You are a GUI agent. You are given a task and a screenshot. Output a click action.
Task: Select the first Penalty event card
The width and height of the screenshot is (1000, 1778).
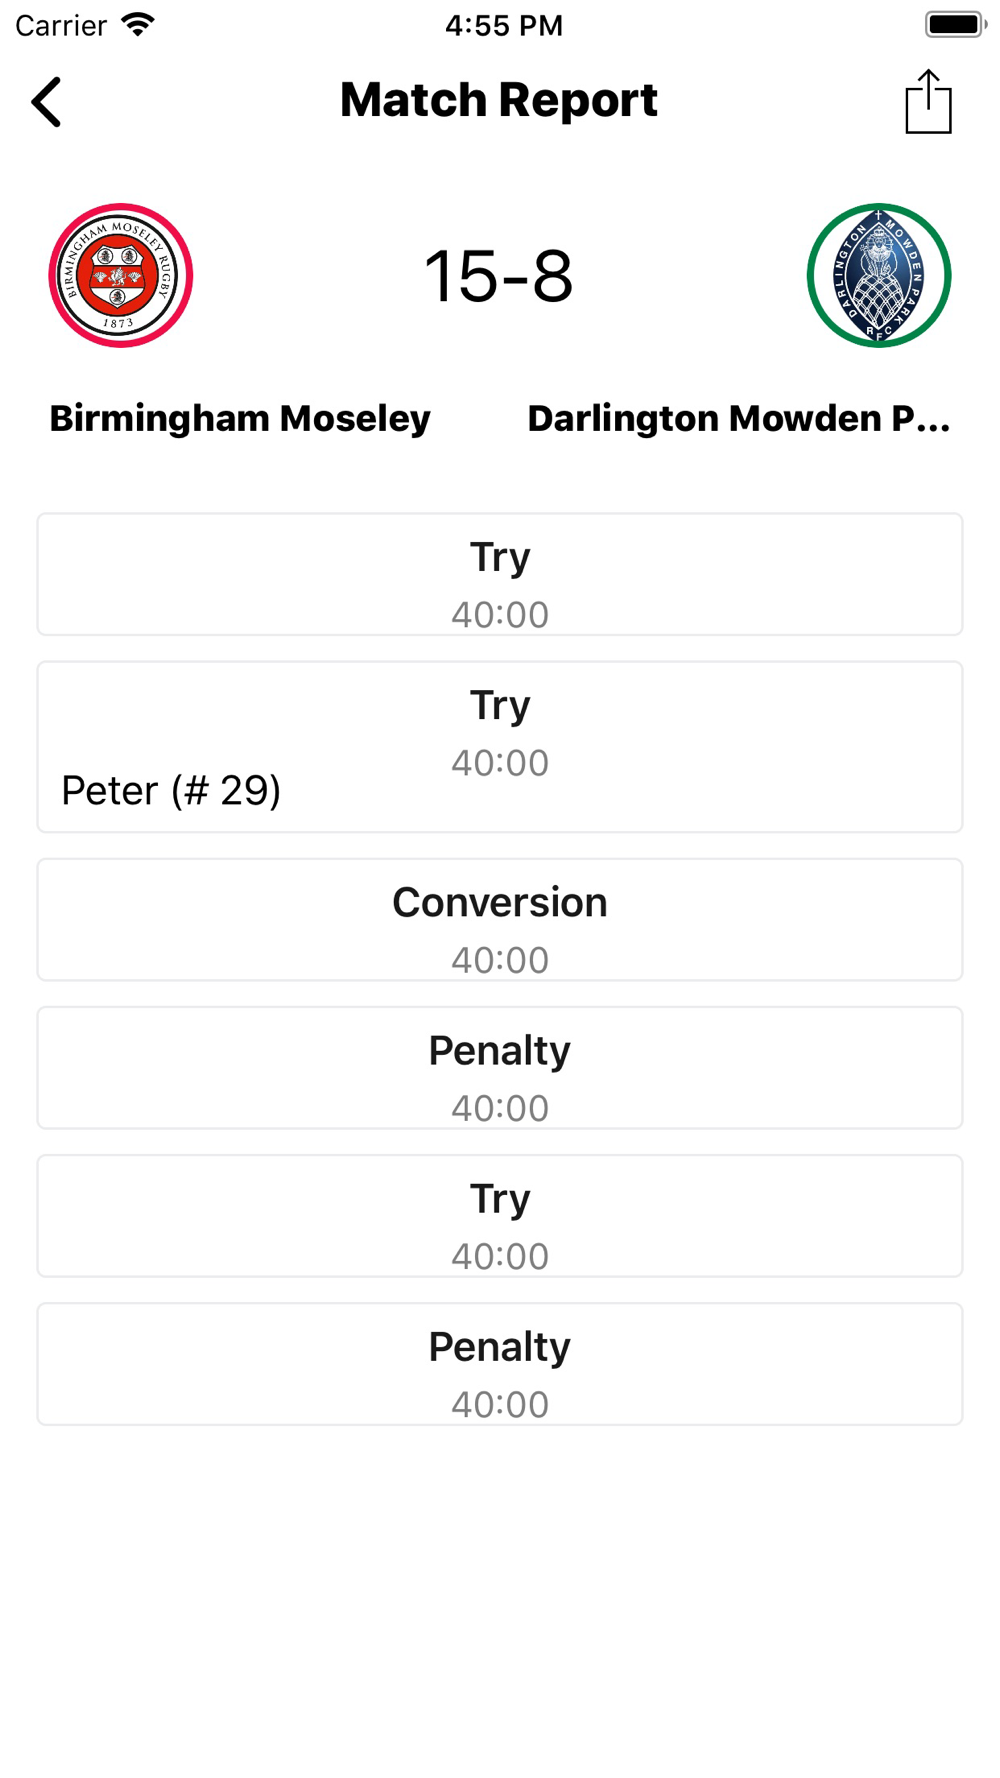pyautogui.click(x=500, y=1068)
